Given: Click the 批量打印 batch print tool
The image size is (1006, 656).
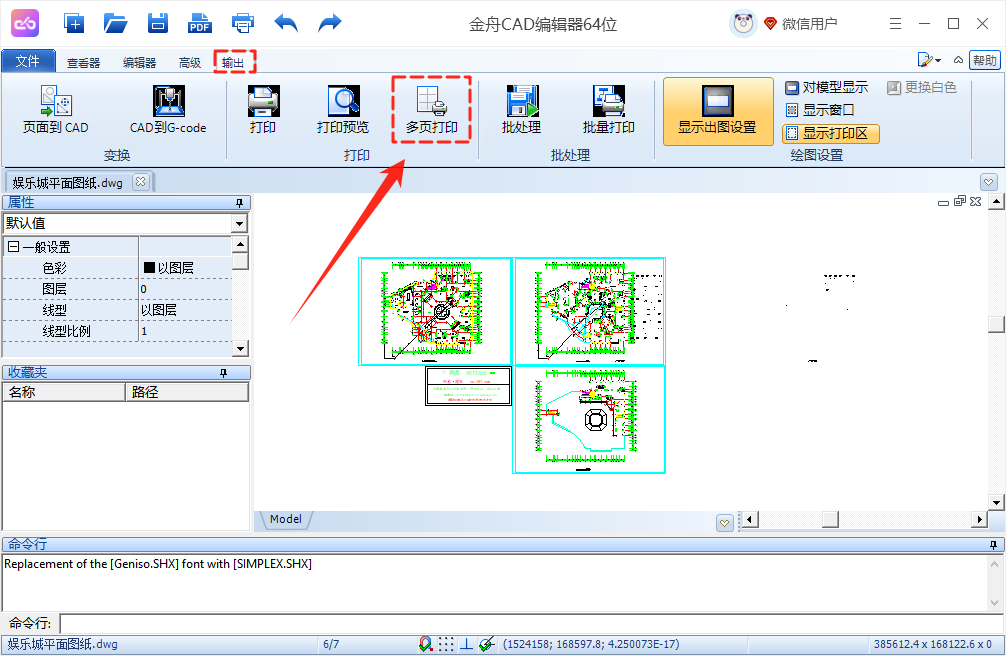Looking at the screenshot, I should (x=608, y=110).
